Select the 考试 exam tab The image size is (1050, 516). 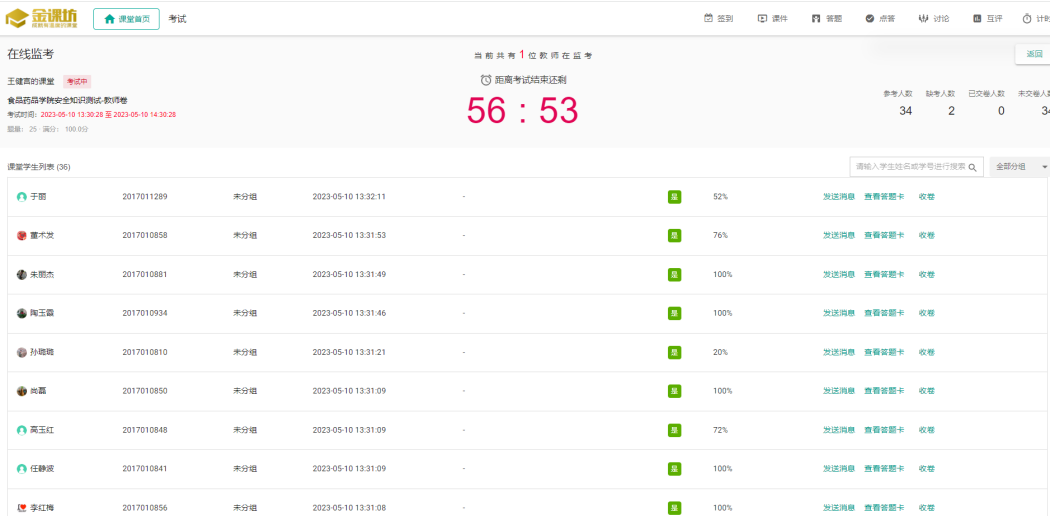pyautogui.click(x=177, y=19)
